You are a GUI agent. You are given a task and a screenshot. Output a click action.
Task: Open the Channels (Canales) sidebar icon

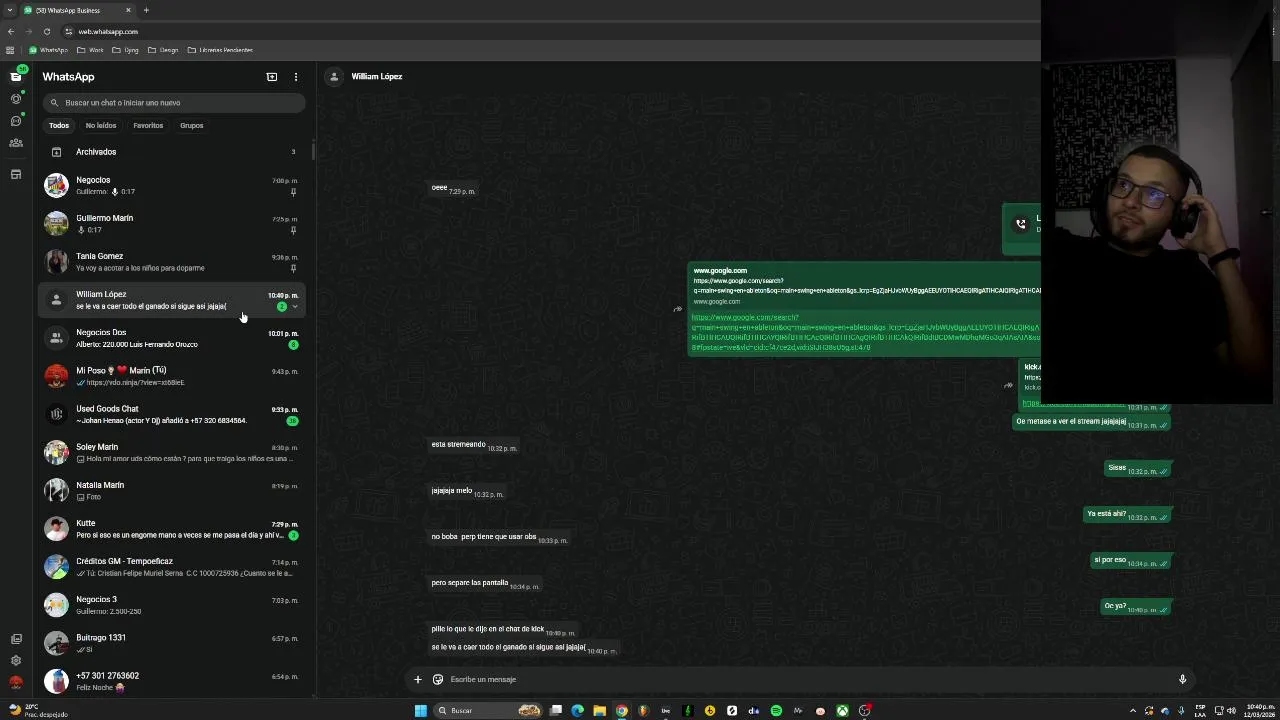(x=16, y=120)
